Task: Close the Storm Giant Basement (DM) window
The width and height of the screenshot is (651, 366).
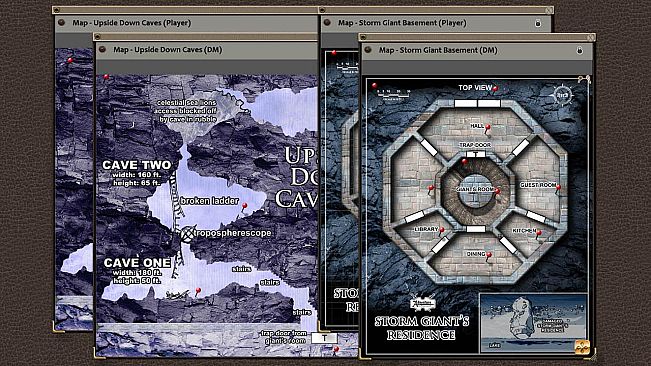Action: 591,37
